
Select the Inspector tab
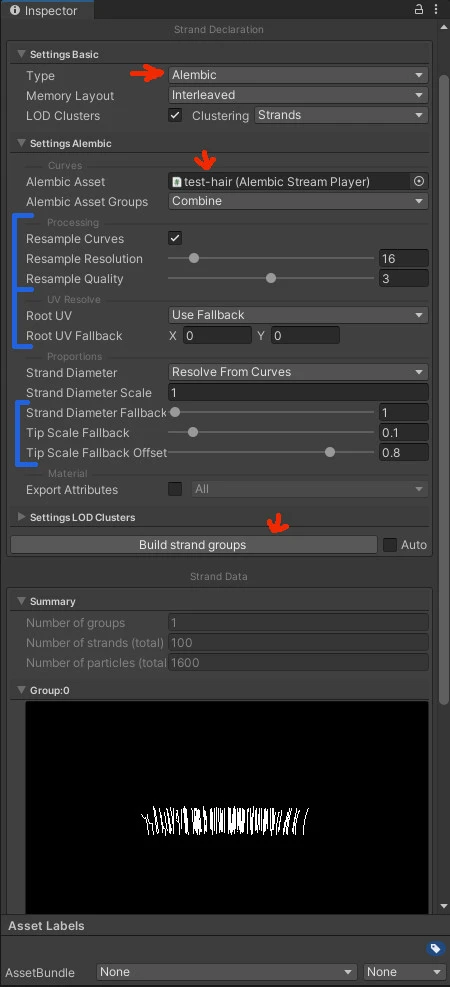47,11
